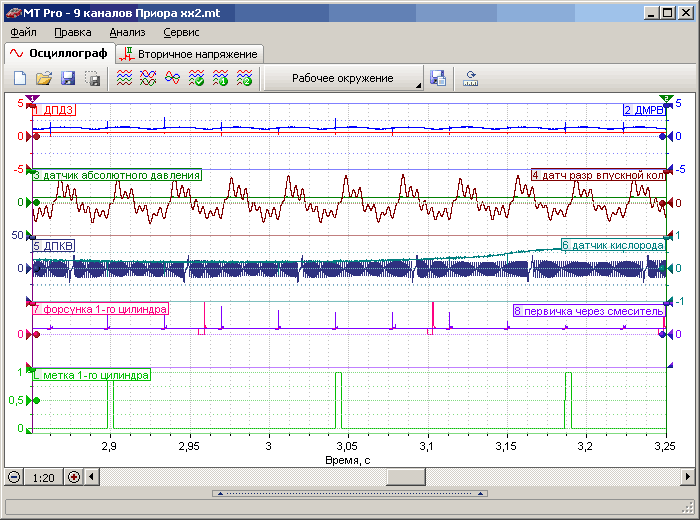Click the waveform icon with green checkmark
Image resolution: width=700 pixels, height=520 pixels.
[x=196, y=78]
